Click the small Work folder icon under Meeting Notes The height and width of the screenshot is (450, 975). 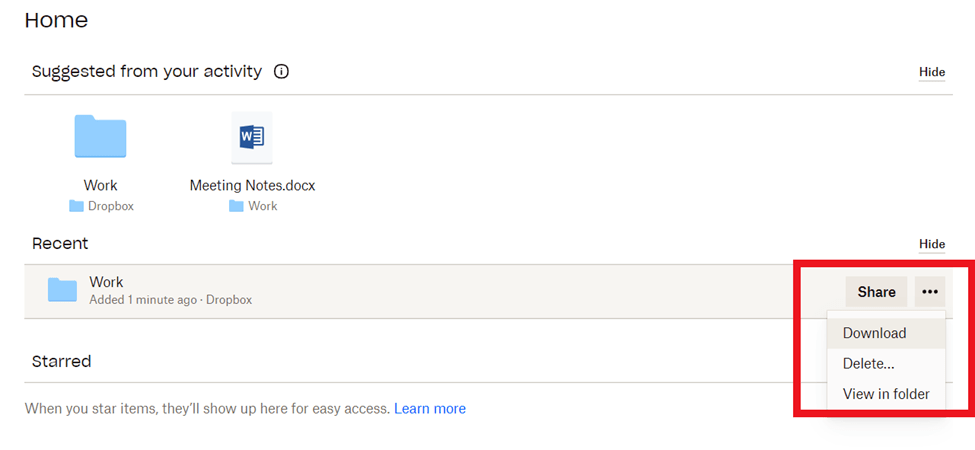point(236,206)
